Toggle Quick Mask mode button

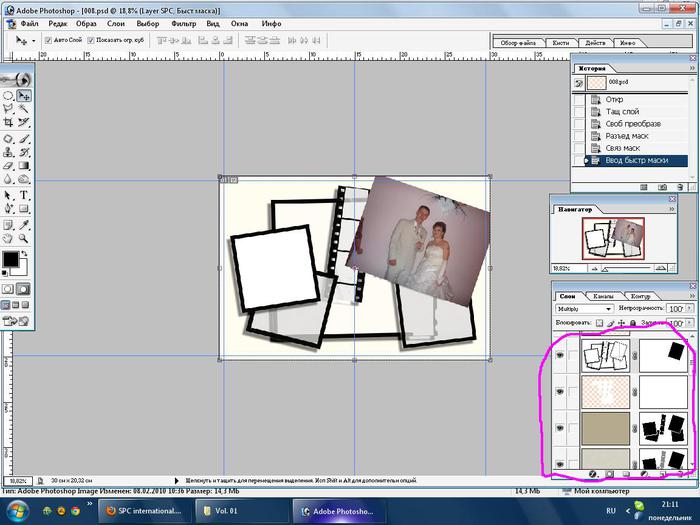click(23, 289)
